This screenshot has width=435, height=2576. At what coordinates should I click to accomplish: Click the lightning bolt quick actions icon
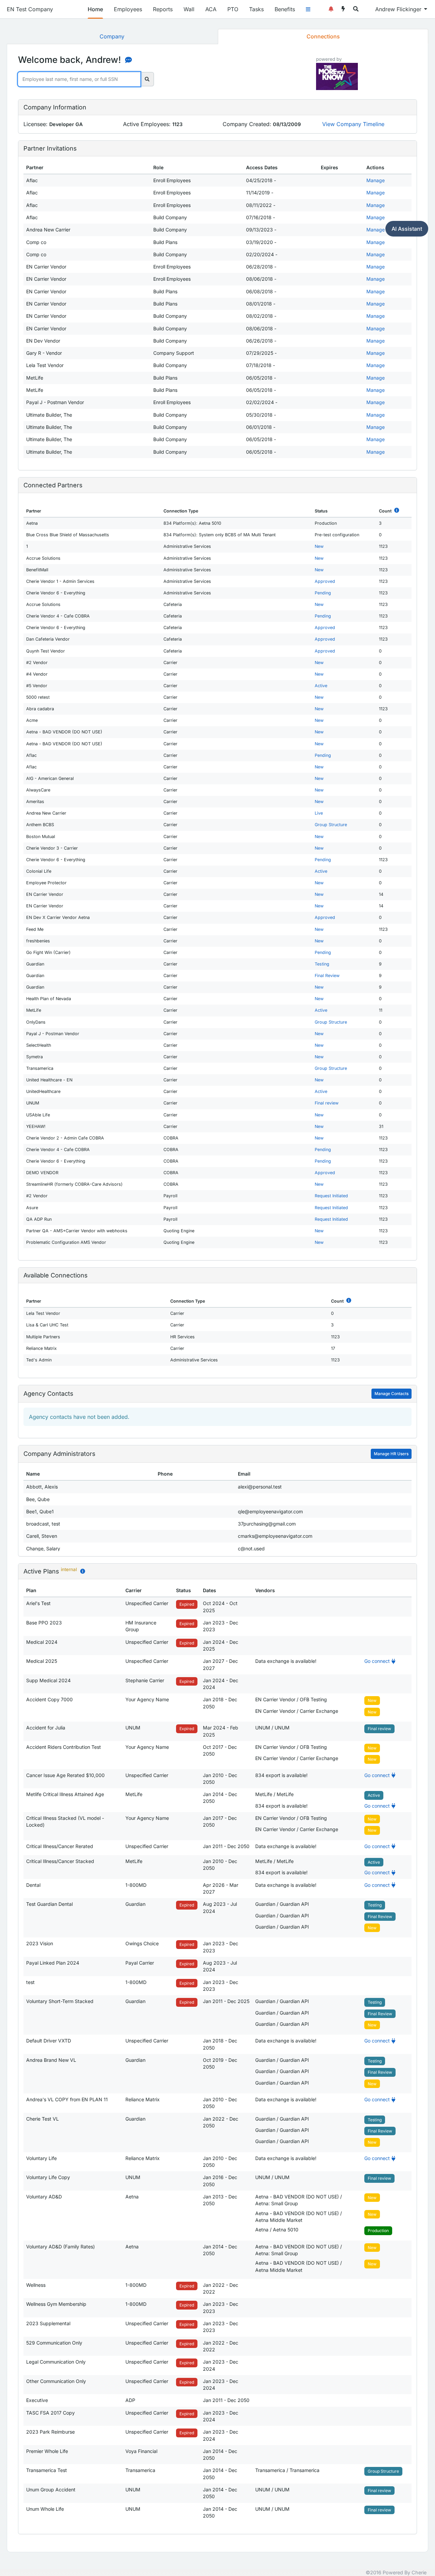click(x=343, y=9)
